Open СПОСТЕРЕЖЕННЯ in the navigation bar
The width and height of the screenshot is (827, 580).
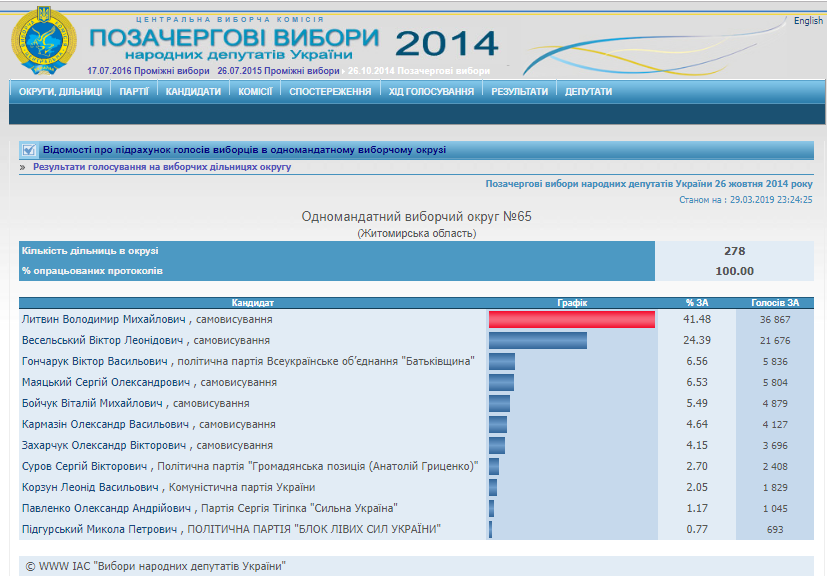point(330,92)
